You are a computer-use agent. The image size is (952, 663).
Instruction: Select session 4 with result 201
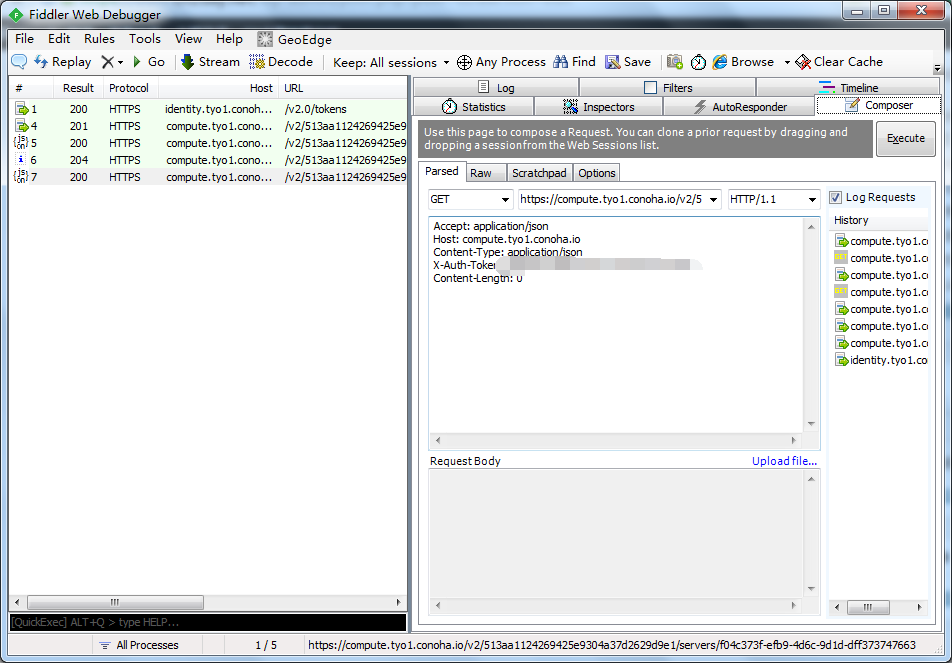click(x=208, y=126)
